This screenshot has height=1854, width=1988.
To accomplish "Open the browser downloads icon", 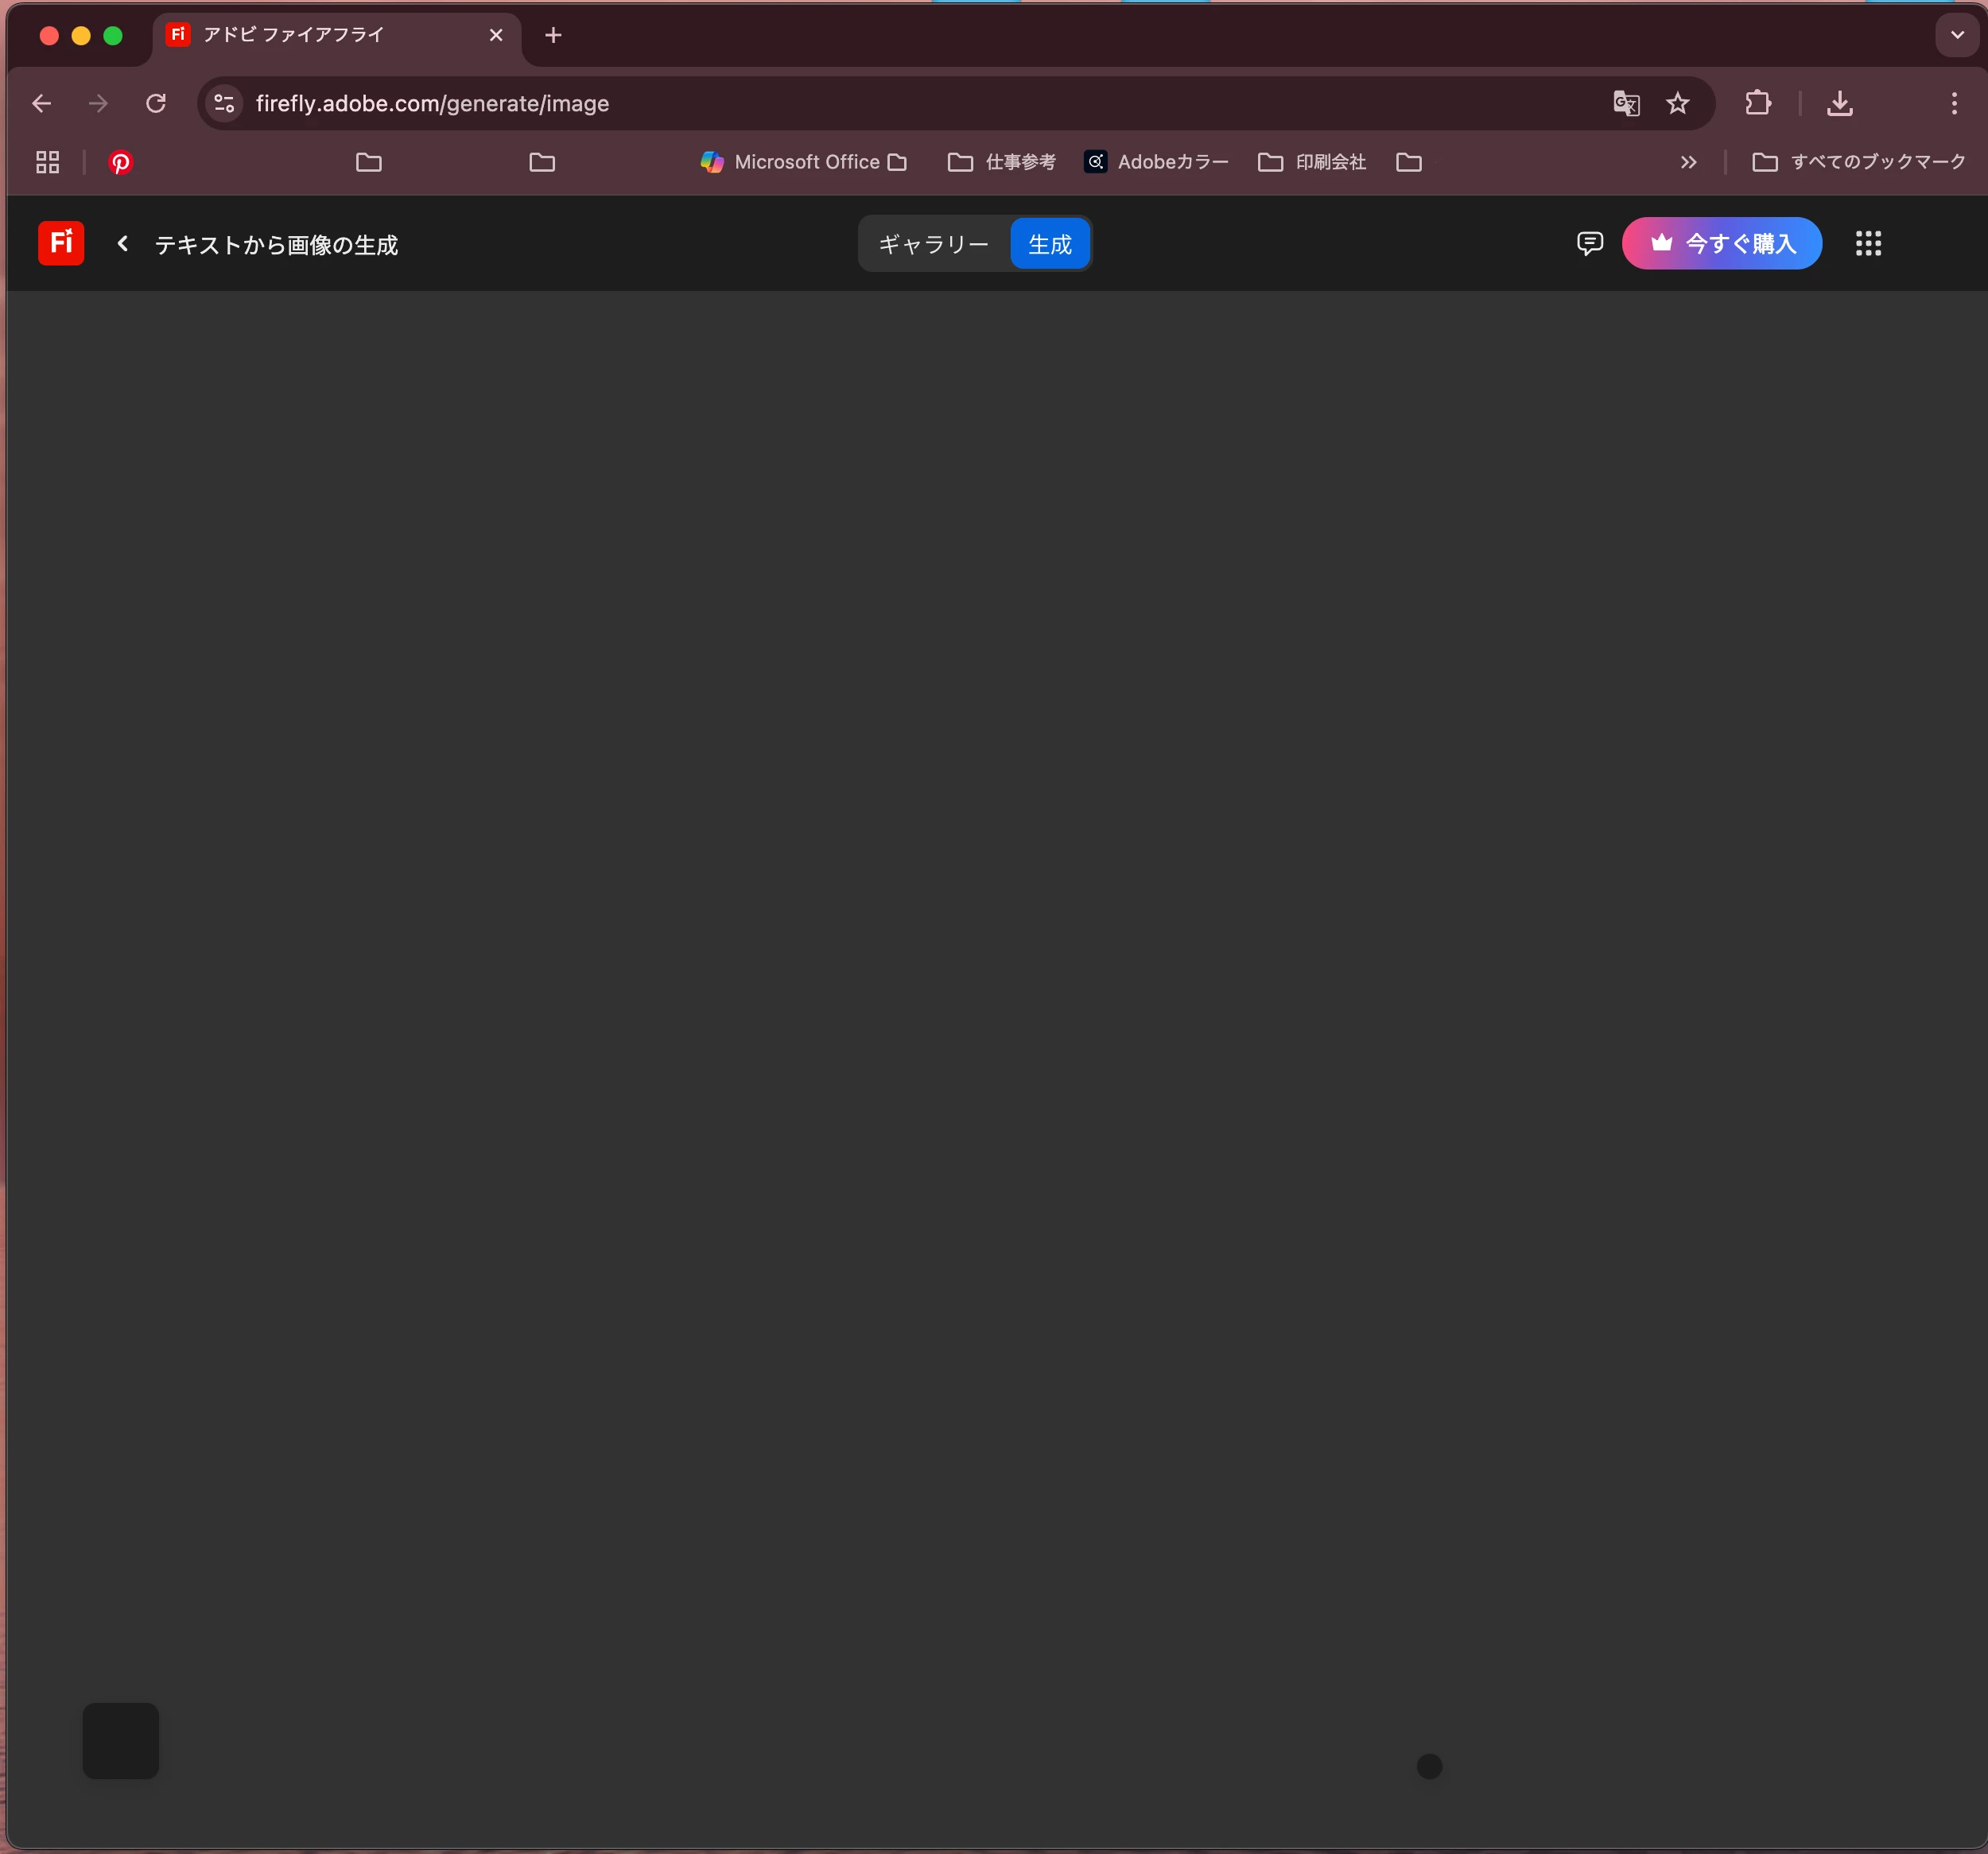I will coord(1839,103).
